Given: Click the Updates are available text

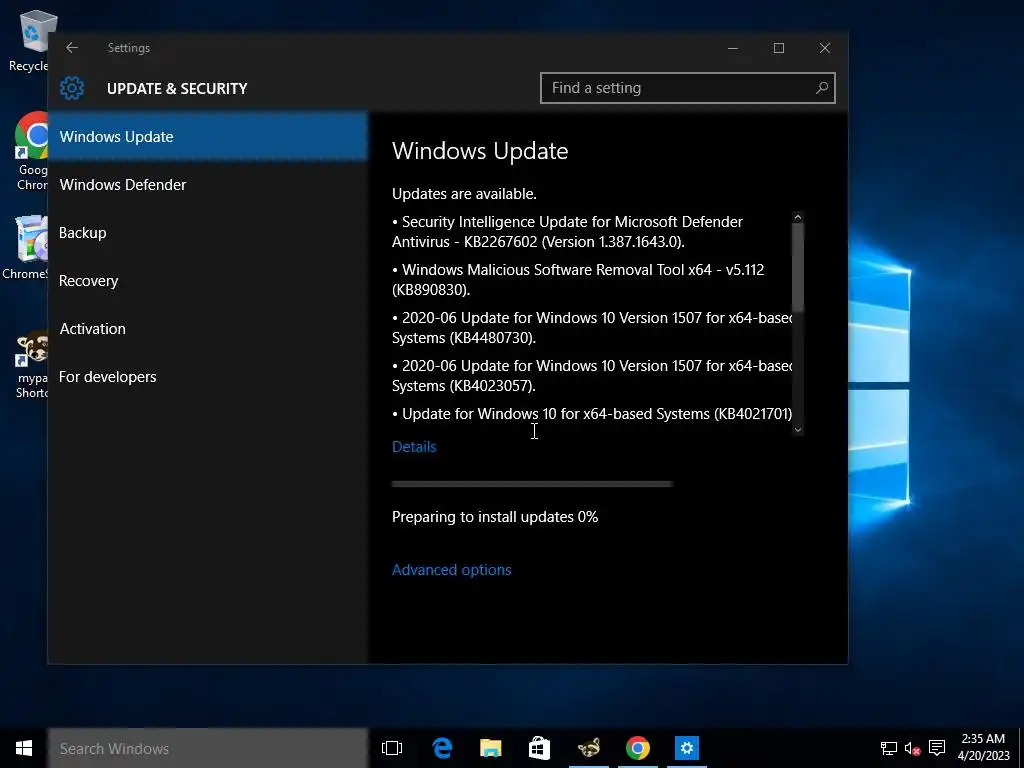Looking at the screenshot, I should 464,194.
